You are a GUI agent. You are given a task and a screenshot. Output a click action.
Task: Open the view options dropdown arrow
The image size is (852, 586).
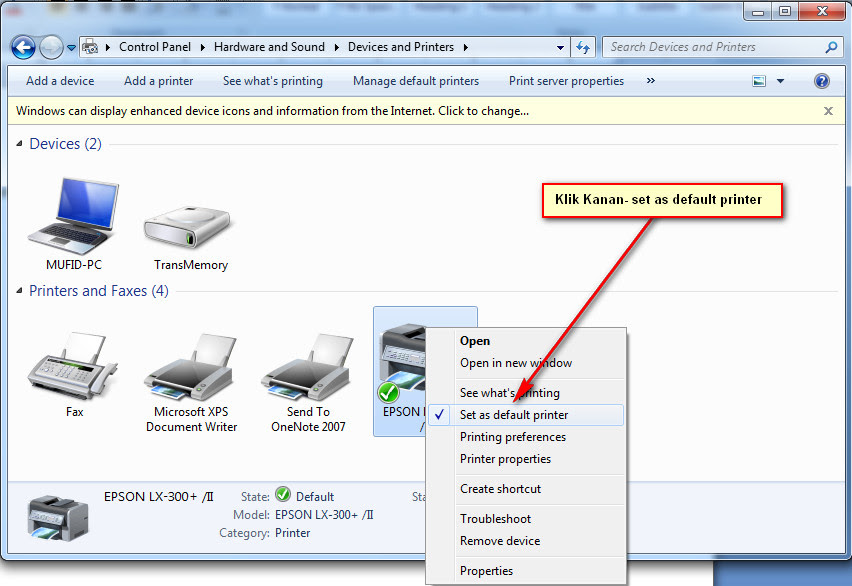coord(780,81)
